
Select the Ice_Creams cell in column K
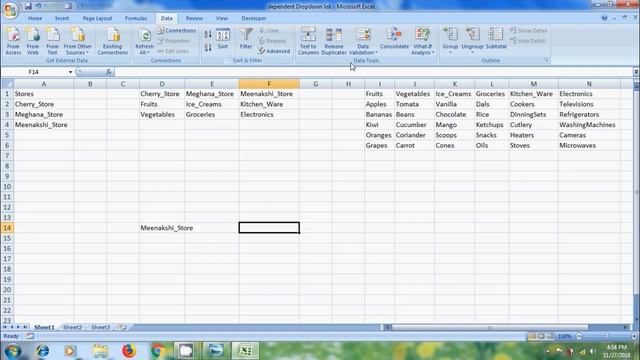click(455, 94)
